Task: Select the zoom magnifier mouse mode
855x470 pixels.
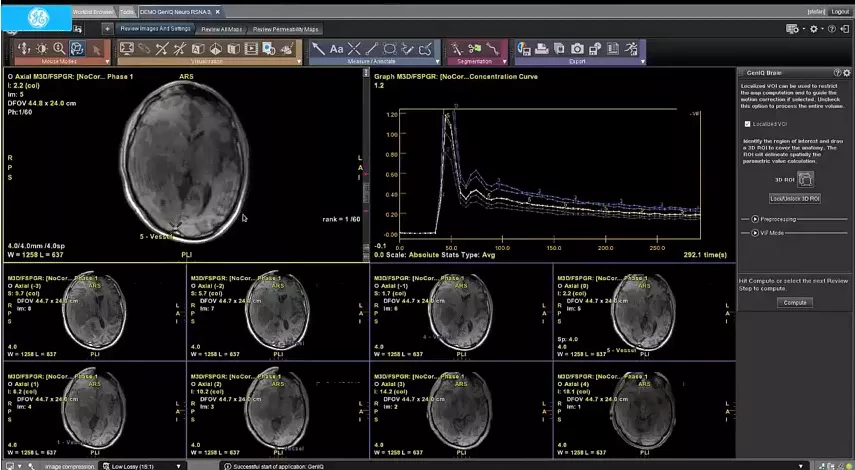Action: point(59,49)
